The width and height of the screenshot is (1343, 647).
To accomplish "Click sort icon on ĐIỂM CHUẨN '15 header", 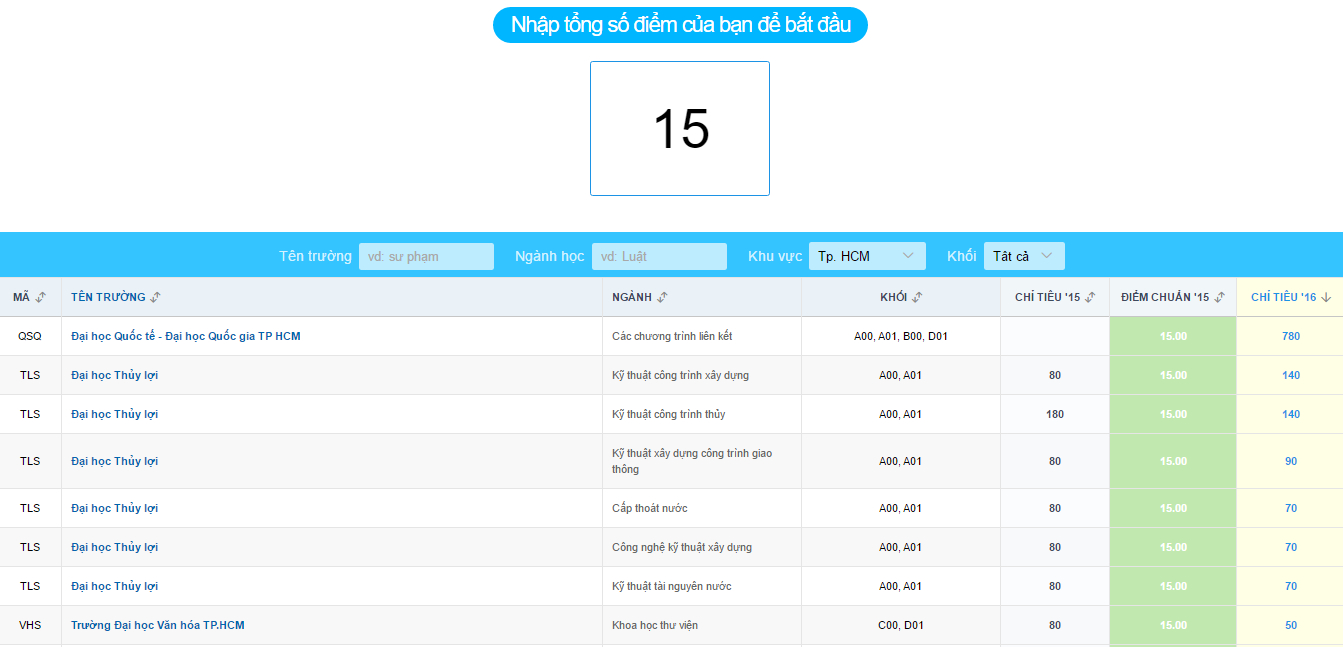I will pyautogui.click(x=1221, y=297).
